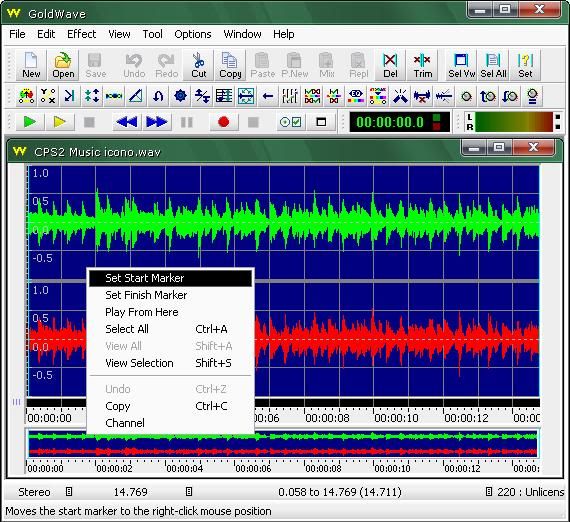Click the Set toolbar button
570x522 pixels.
pyautogui.click(x=525, y=65)
